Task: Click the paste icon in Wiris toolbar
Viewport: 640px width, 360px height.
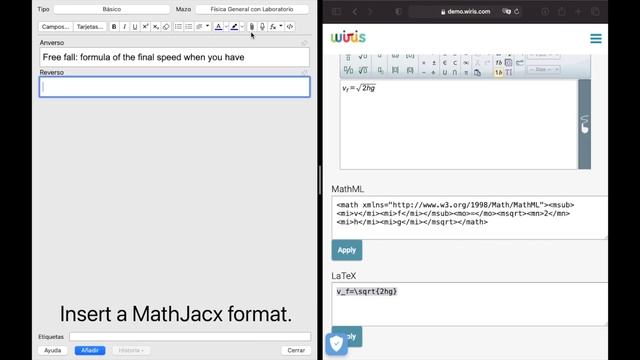Action: click(x=477, y=73)
